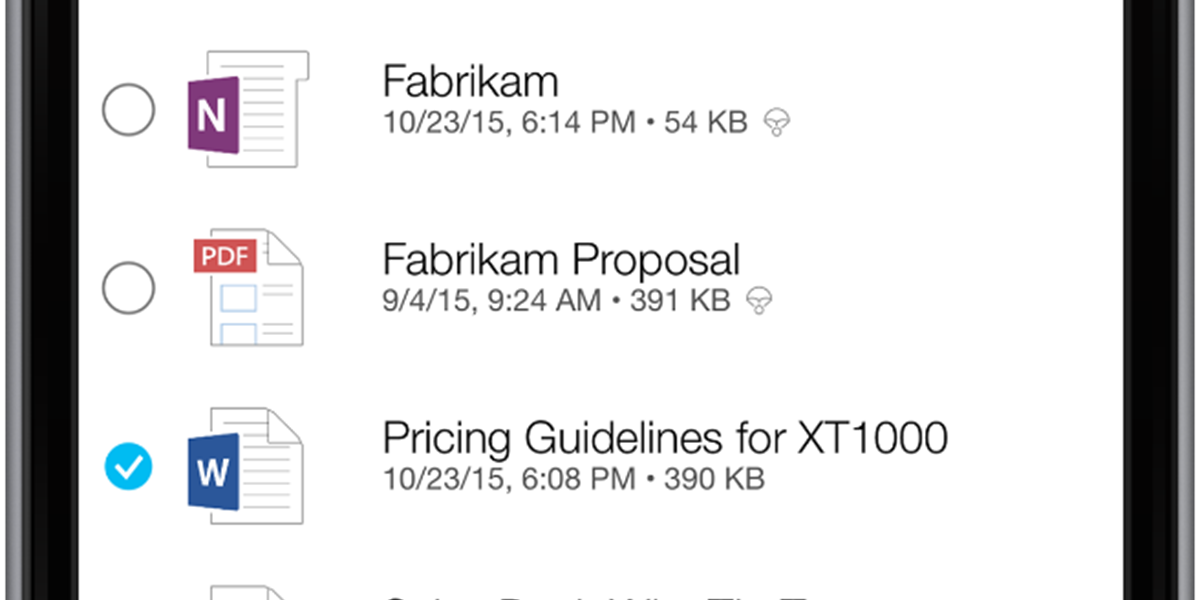Click the red PDF badge label
This screenshot has width=1200, height=600.
pyautogui.click(x=224, y=256)
